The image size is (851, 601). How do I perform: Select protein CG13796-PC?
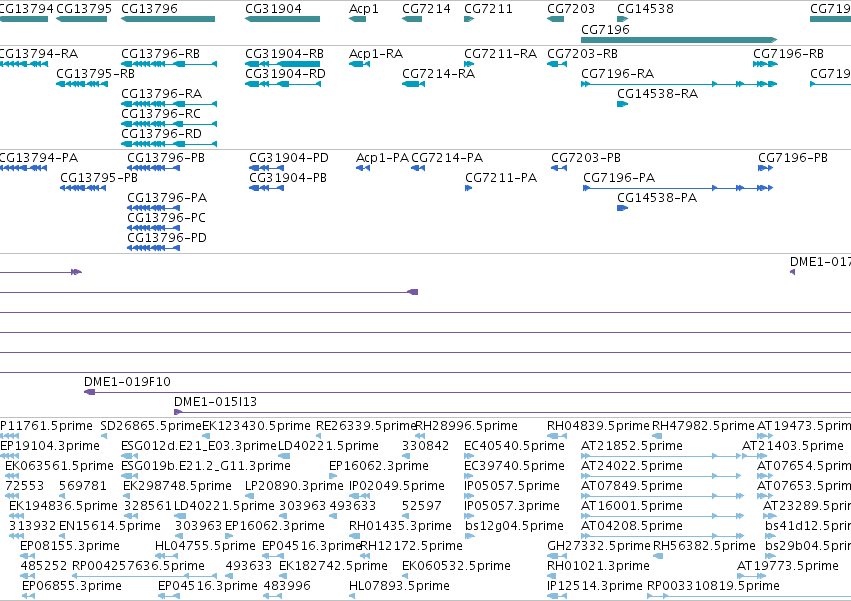(x=154, y=229)
